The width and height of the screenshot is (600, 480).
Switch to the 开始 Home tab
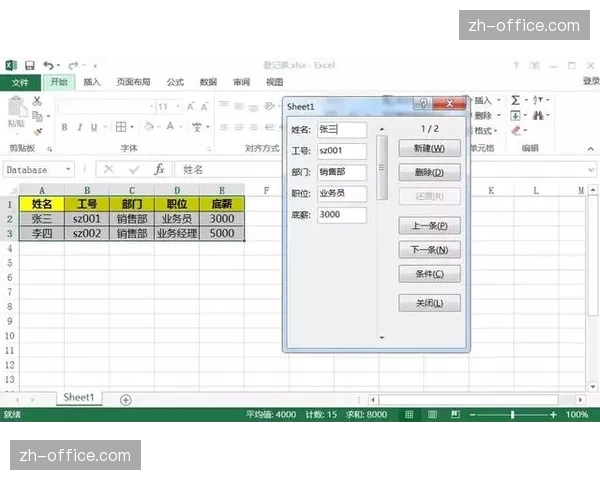pos(59,82)
